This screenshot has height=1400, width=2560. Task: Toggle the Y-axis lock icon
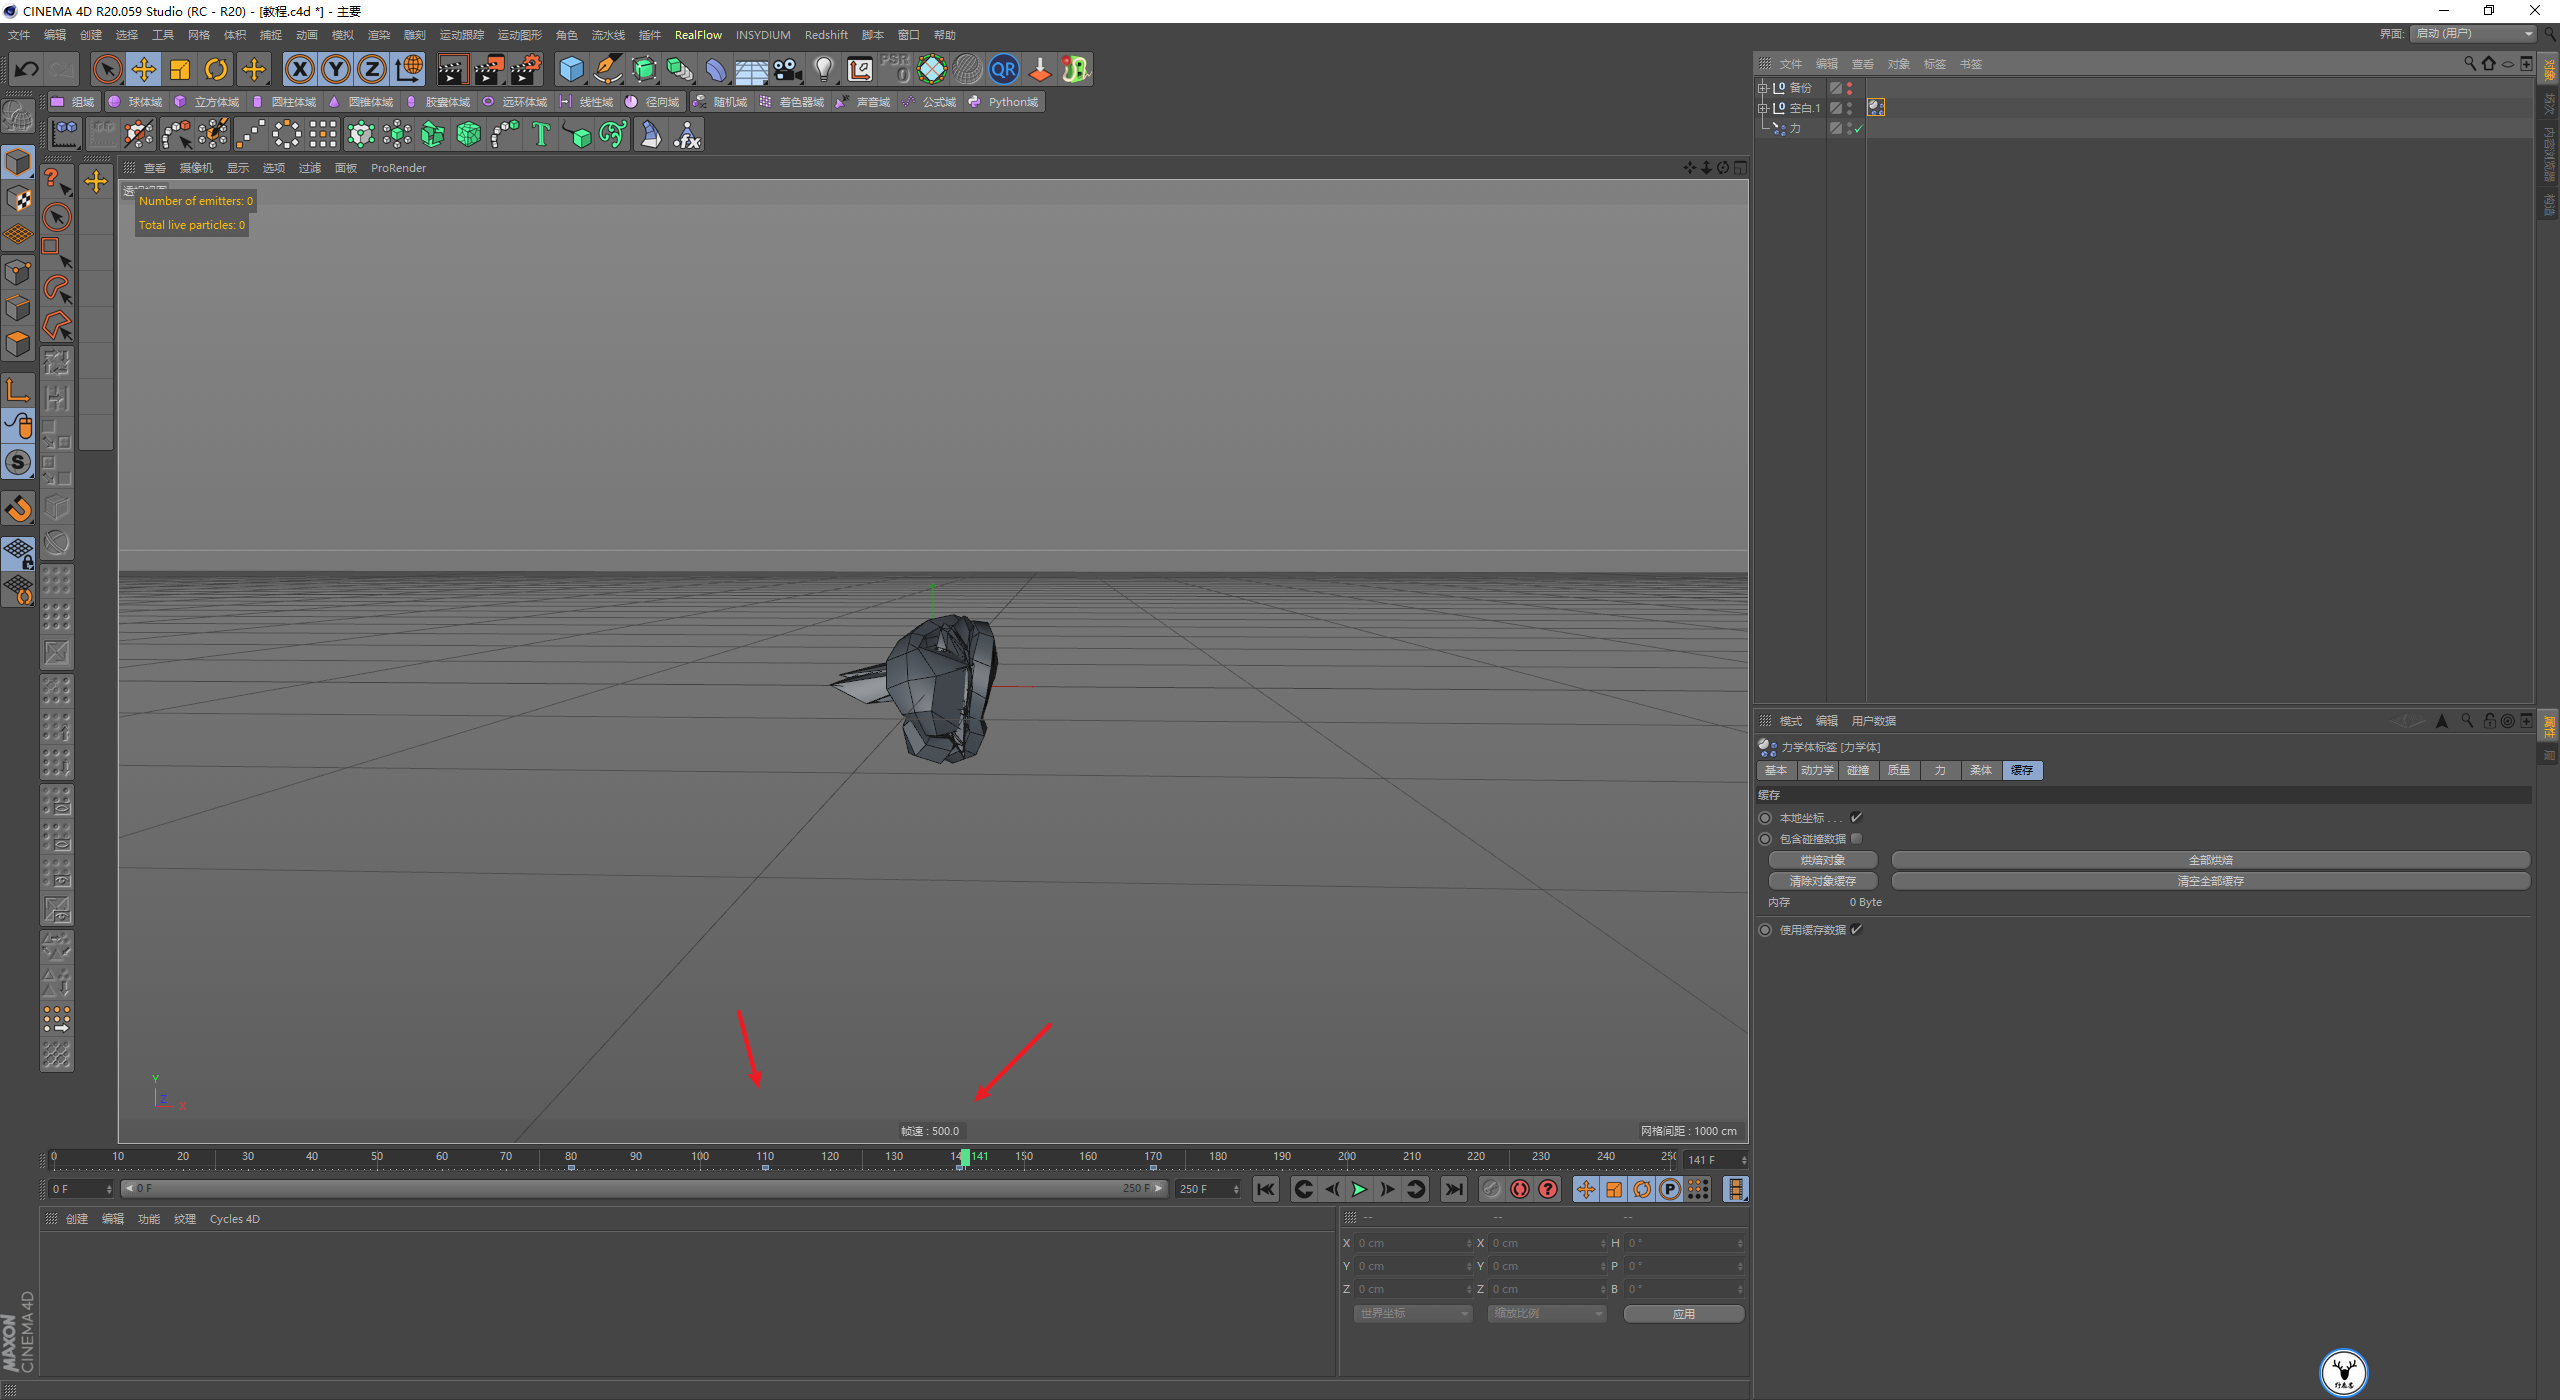point(336,69)
